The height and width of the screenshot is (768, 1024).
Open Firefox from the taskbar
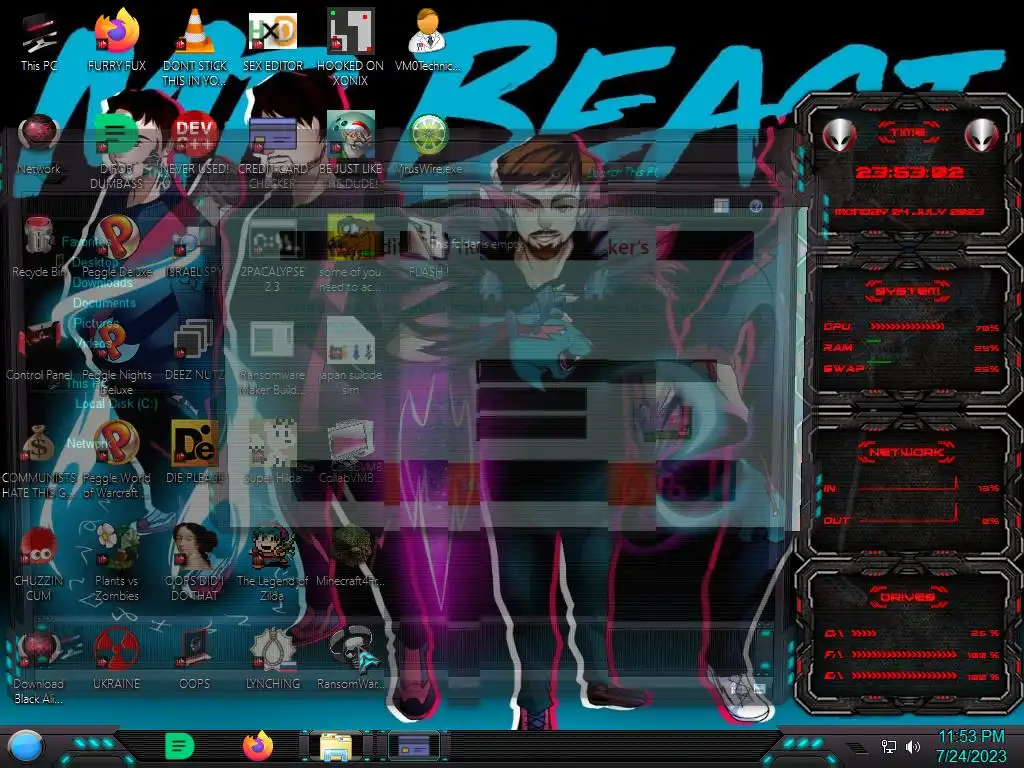click(258, 746)
